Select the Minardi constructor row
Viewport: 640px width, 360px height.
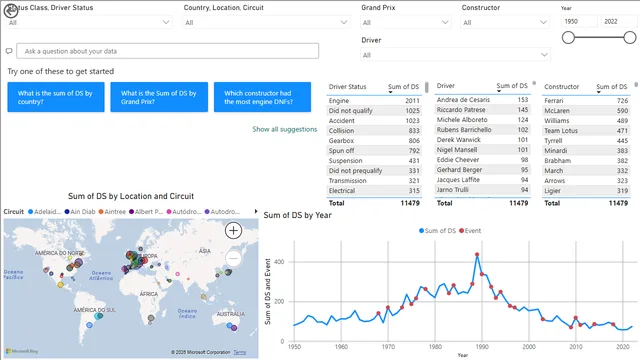[x=586, y=151]
